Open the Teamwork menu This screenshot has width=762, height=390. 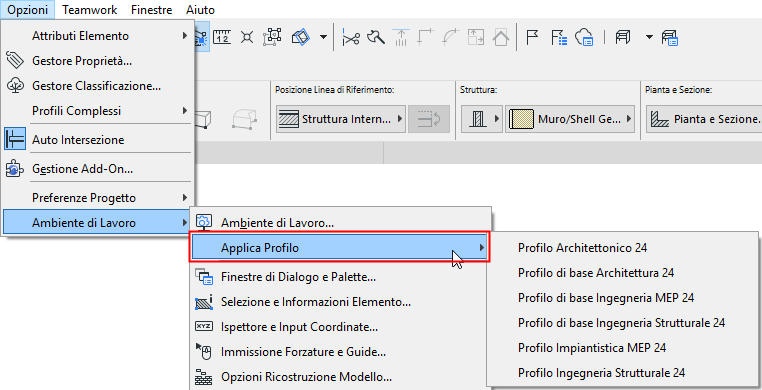coord(89,9)
